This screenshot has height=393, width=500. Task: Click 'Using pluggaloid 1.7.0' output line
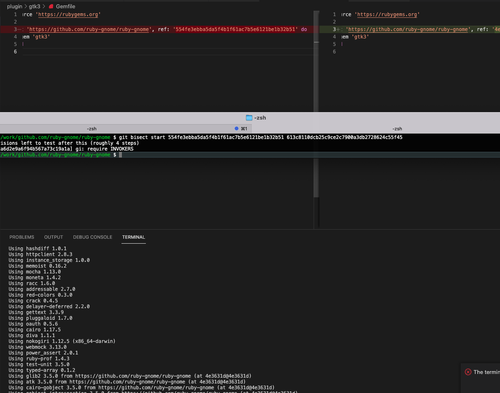click(40, 318)
